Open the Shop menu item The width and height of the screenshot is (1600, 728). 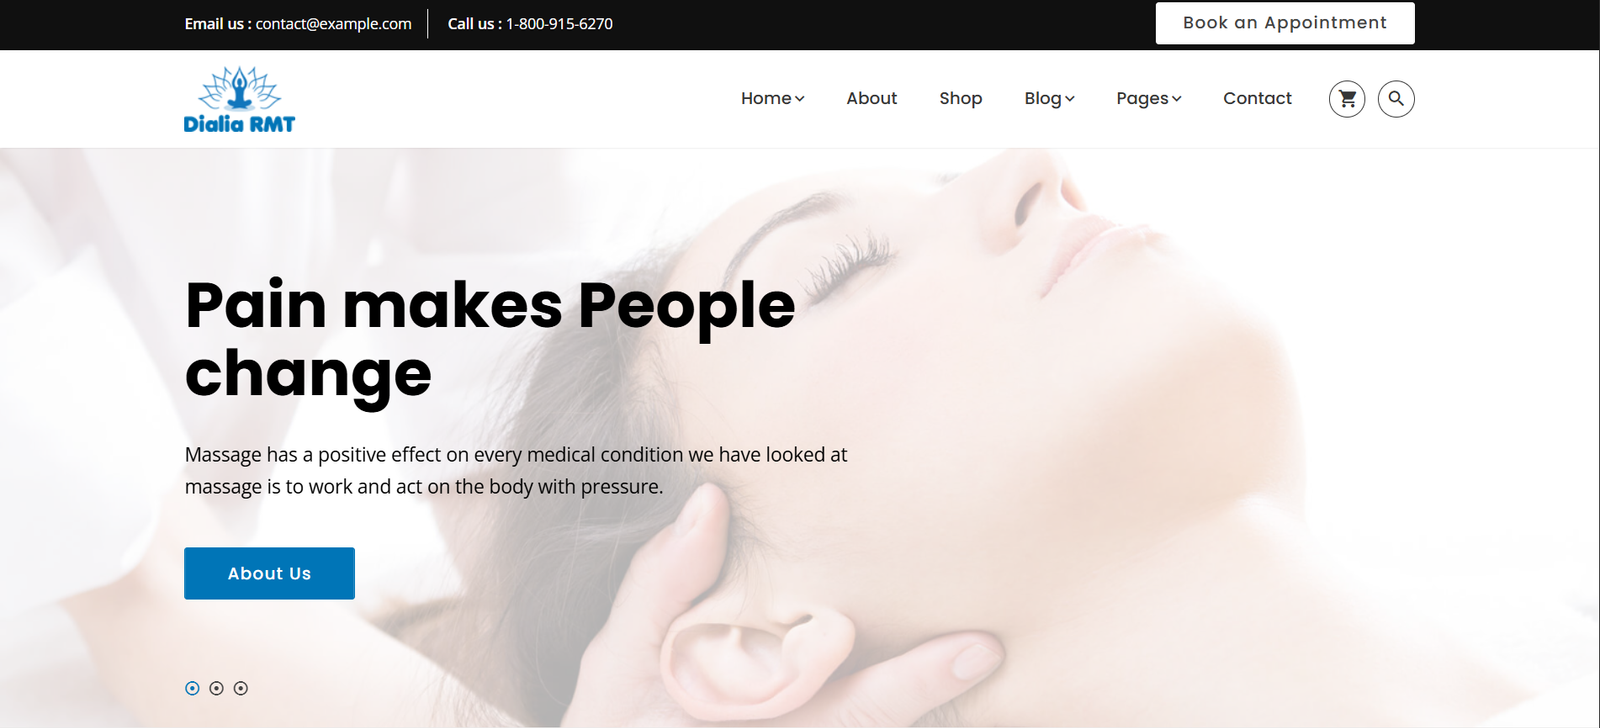(x=961, y=98)
